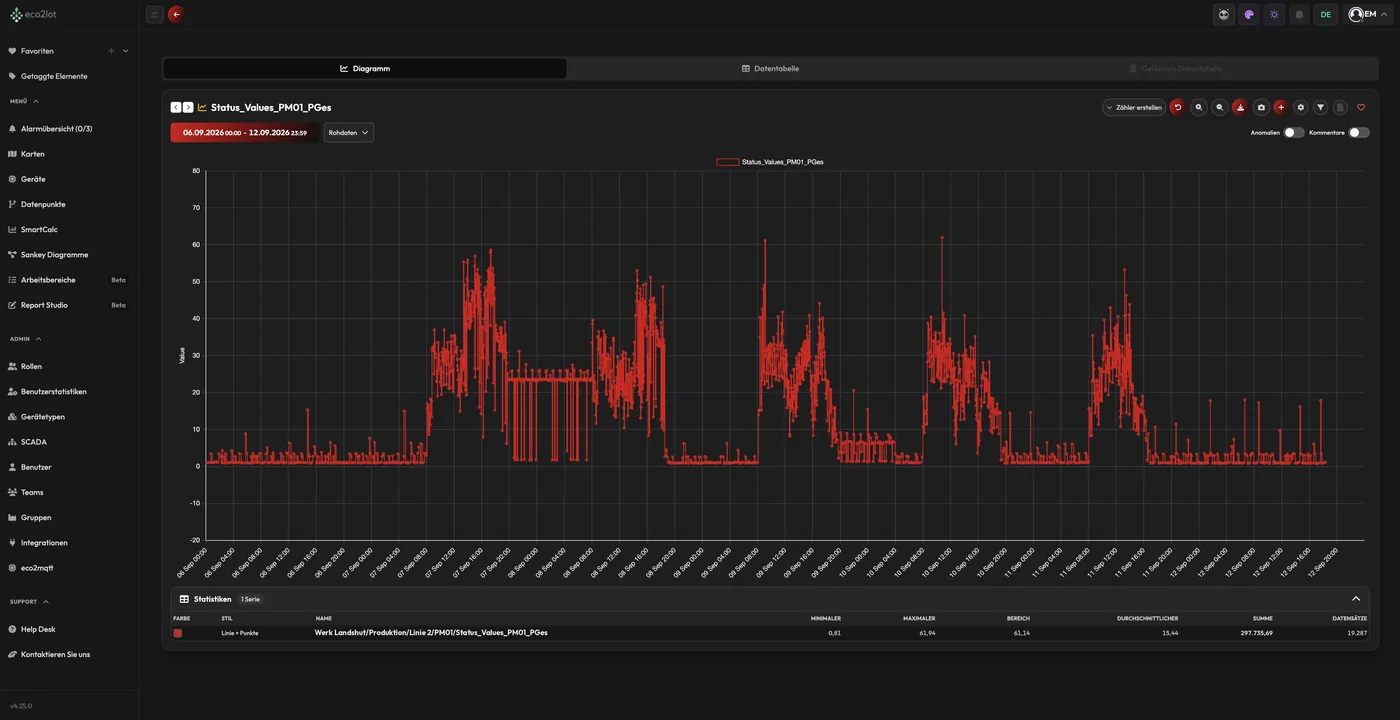Collapse the ADMIN section
1400x720 pixels.
pos(38,339)
